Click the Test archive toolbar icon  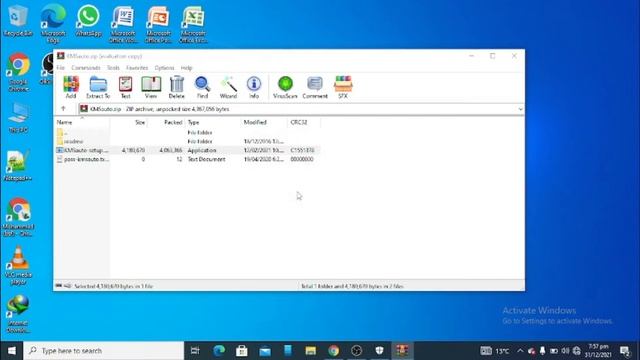125,87
